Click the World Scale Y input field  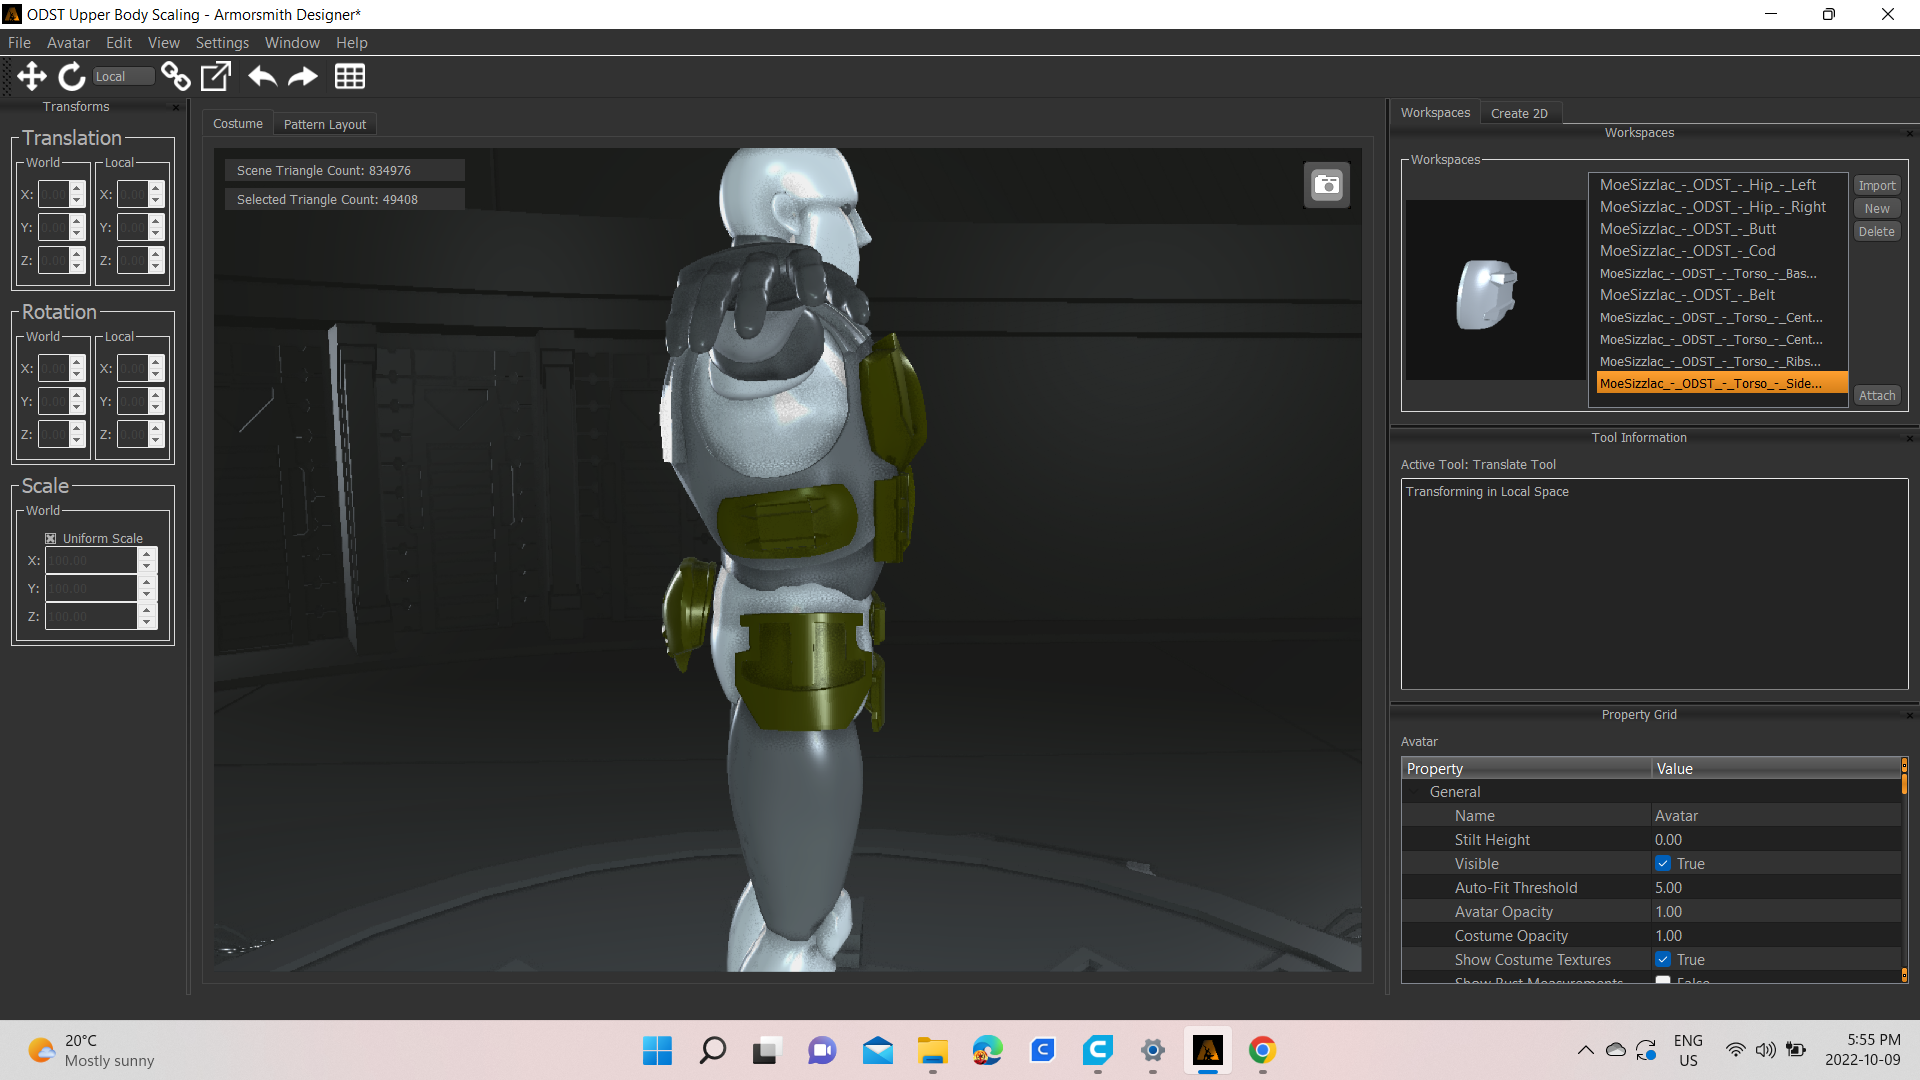click(91, 589)
